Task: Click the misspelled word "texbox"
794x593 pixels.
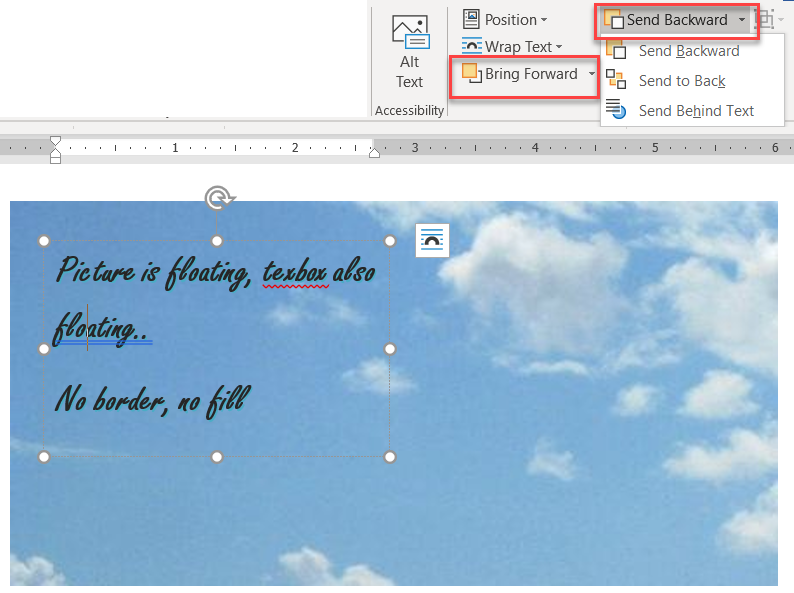Action: [295, 272]
